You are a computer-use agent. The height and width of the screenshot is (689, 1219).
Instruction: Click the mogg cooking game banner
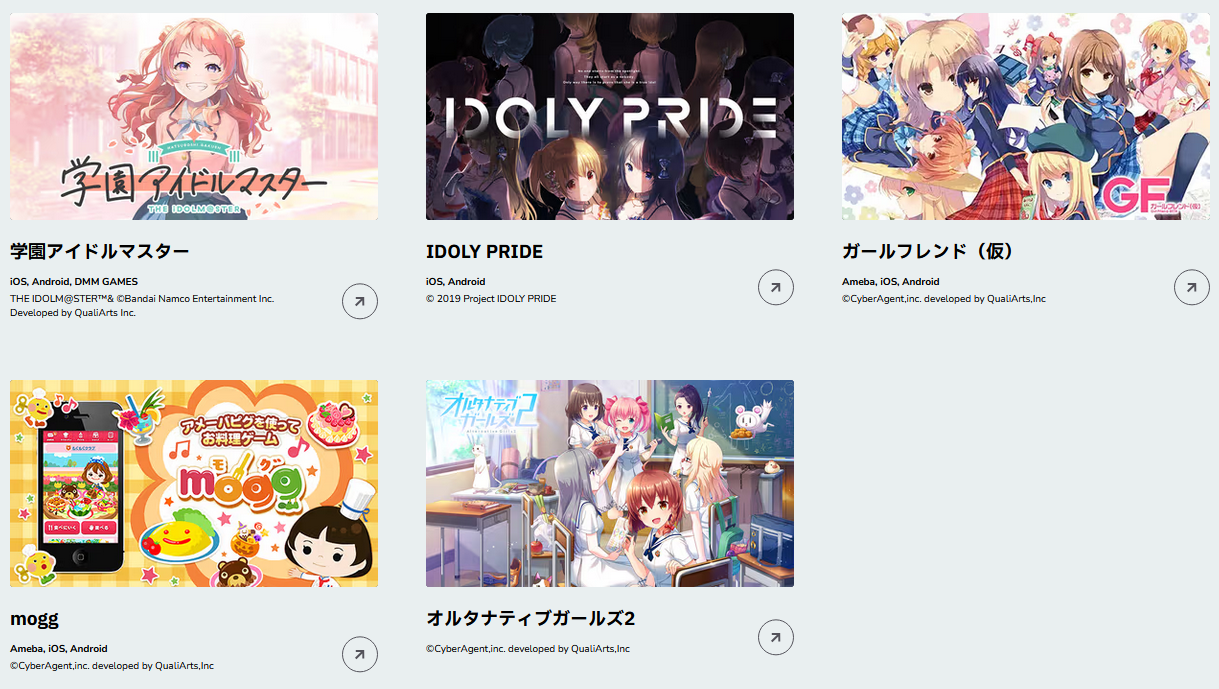pos(194,483)
